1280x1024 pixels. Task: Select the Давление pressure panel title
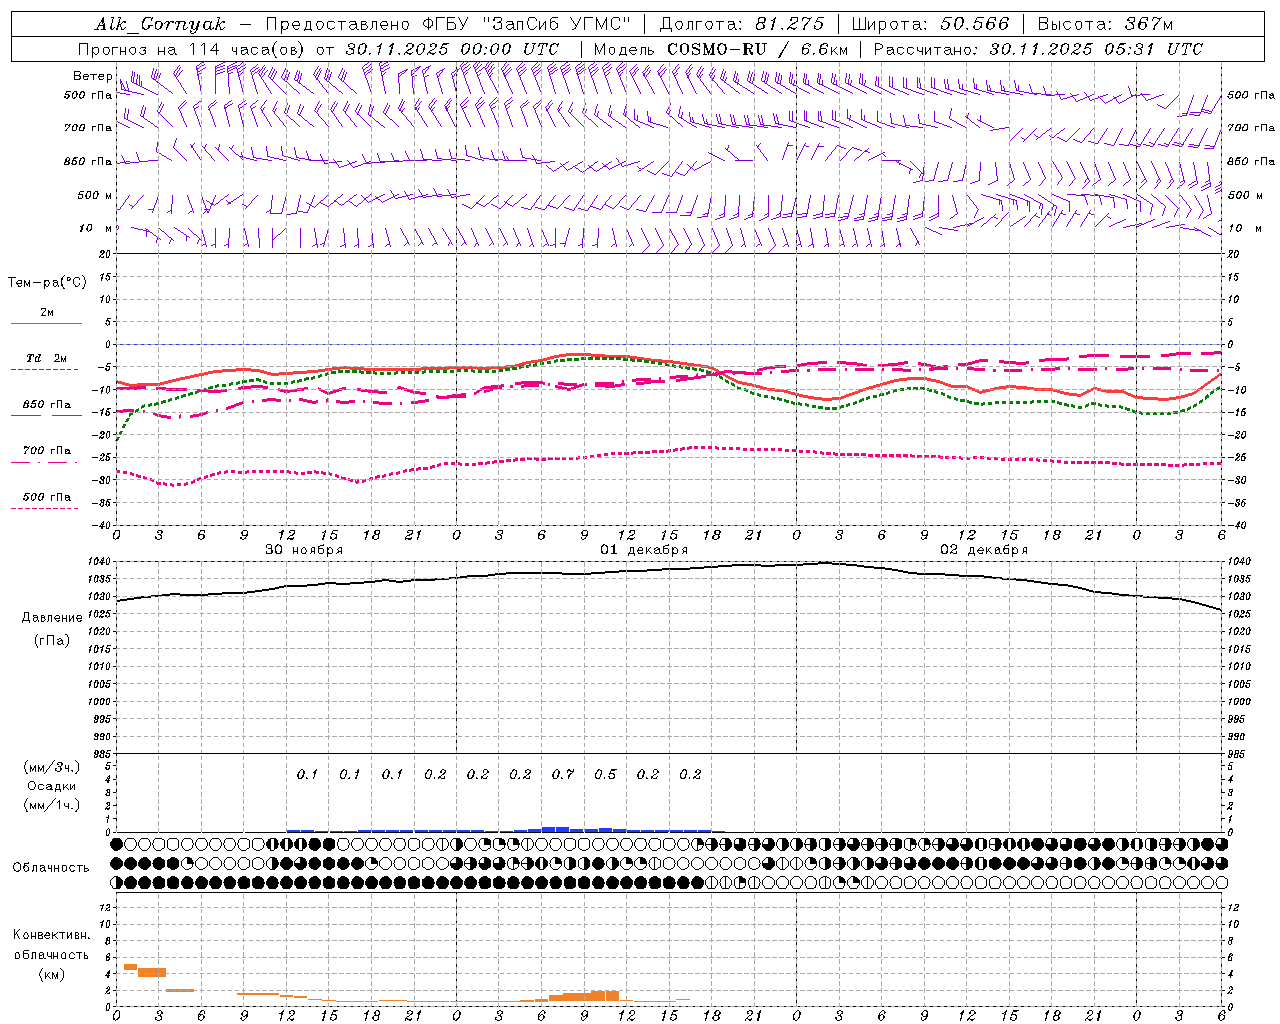52,618
